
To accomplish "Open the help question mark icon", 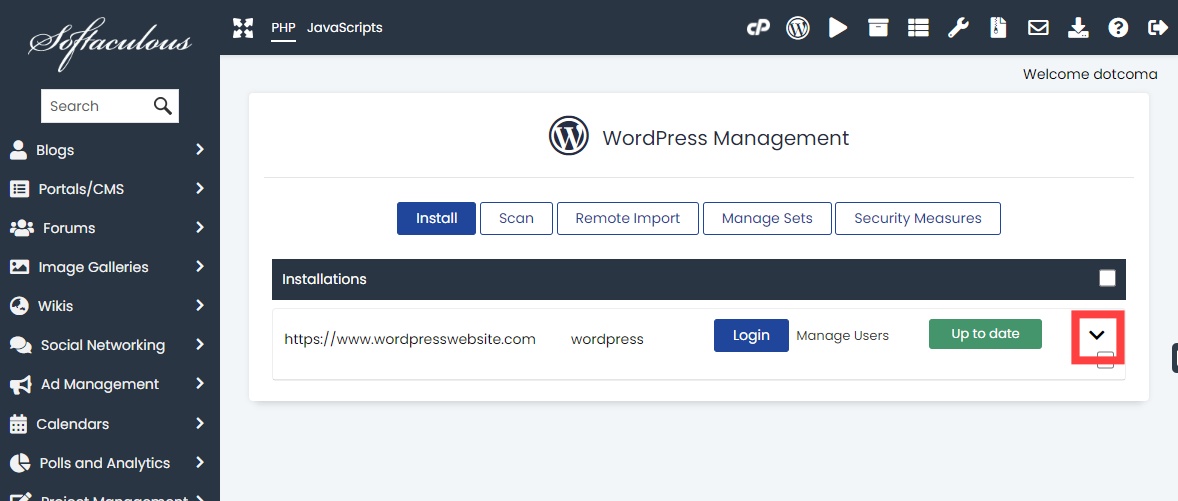I will (1118, 28).
